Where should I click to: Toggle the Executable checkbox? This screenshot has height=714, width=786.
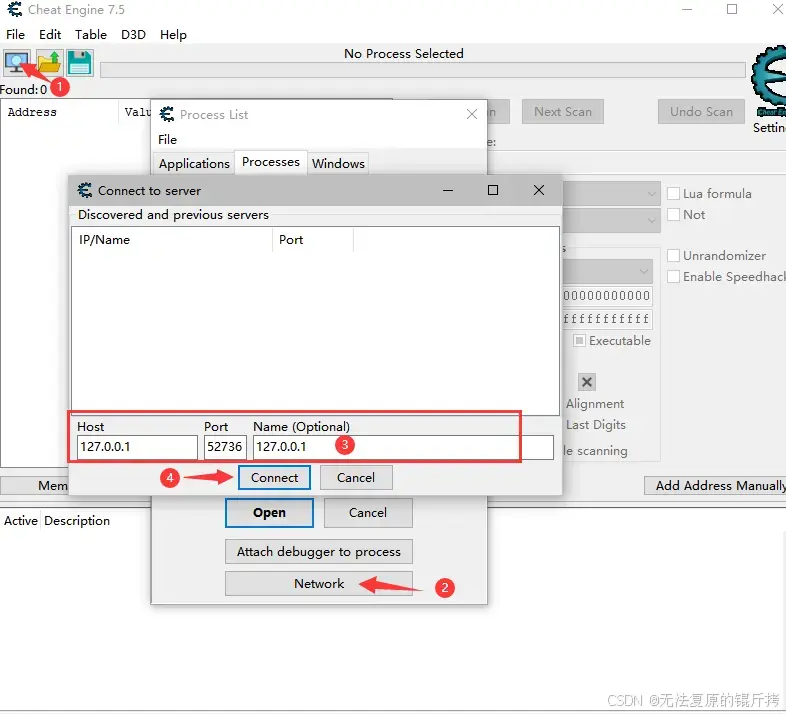pos(579,341)
